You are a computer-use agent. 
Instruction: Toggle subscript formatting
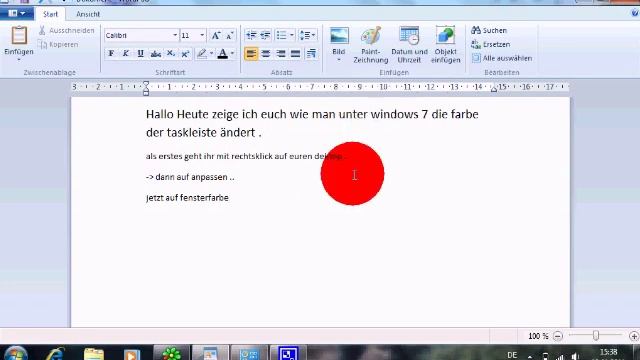171,53
